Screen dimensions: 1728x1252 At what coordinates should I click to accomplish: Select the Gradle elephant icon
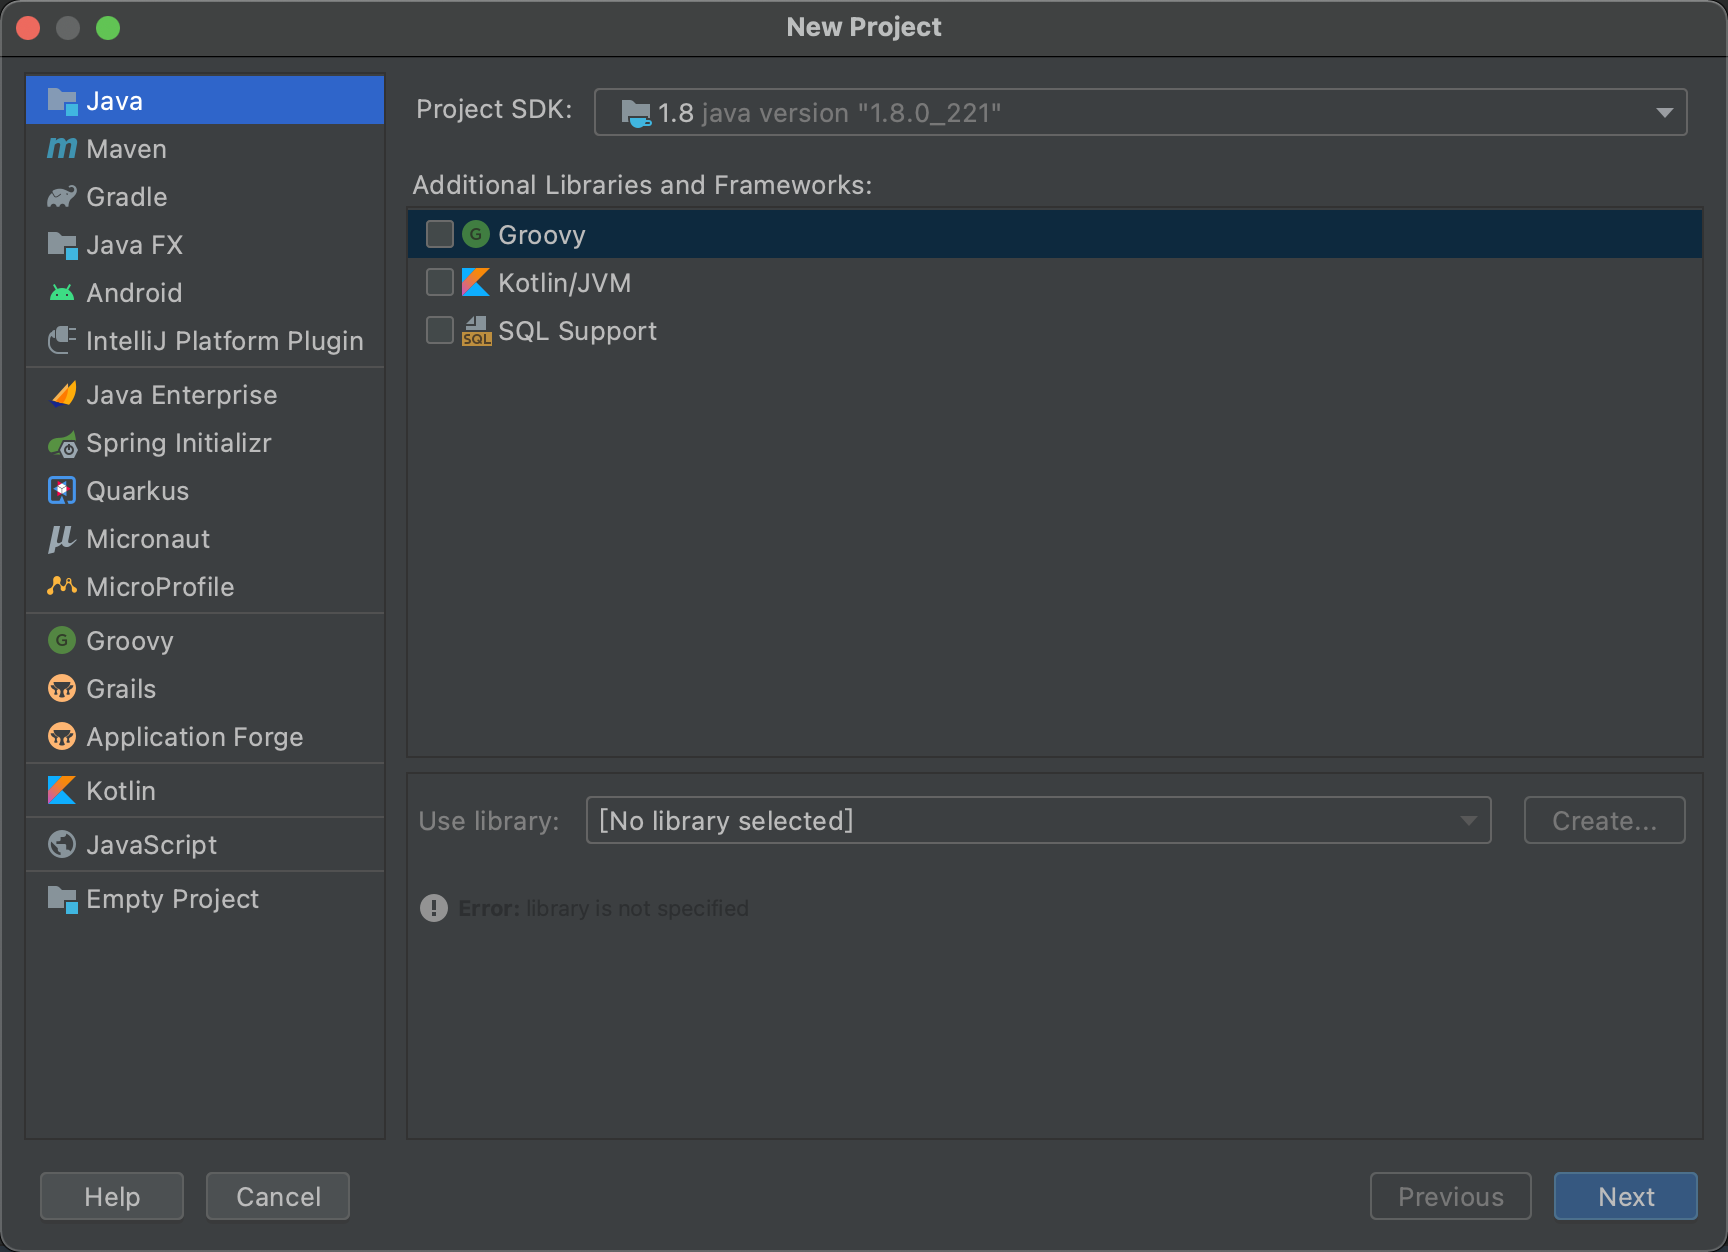[x=61, y=197]
